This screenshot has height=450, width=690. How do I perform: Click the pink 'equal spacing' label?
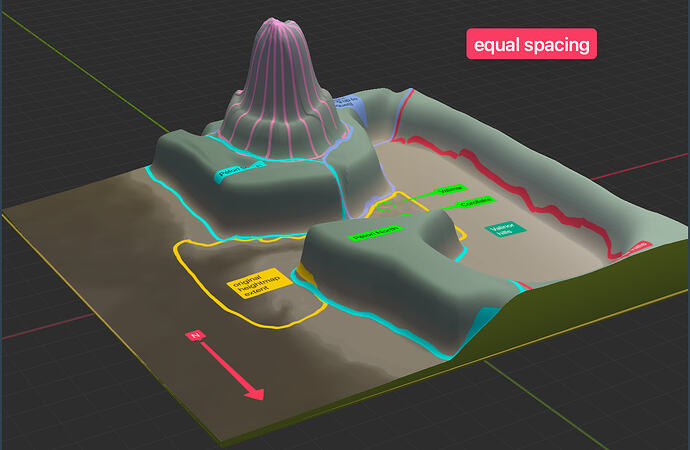click(x=532, y=44)
